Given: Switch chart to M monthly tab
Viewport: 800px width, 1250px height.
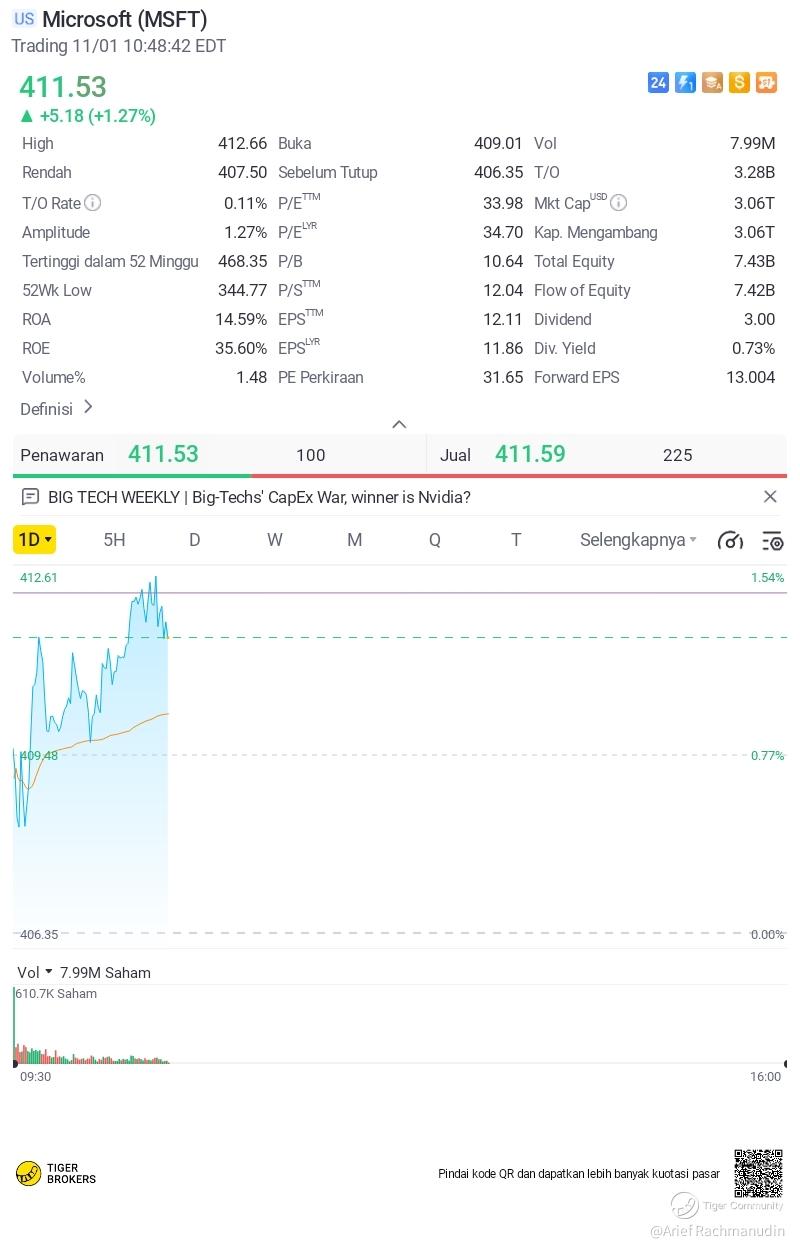Looking at the screenshot, I should click(354, 540).
